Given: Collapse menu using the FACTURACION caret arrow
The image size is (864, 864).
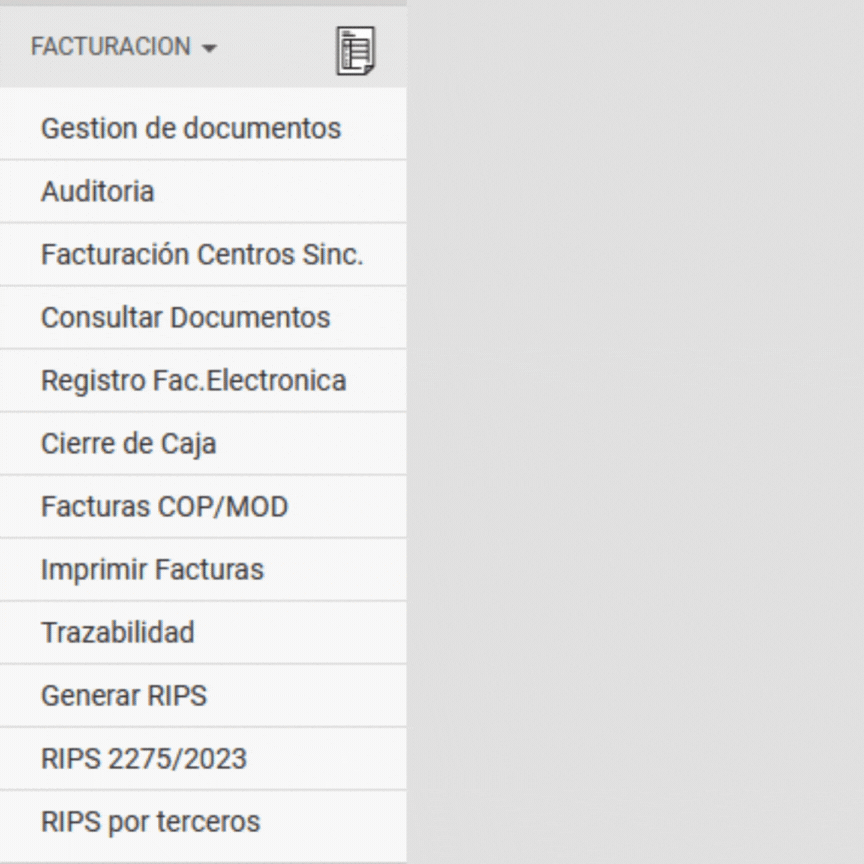Looking at the screenshot, I should click(209, 48).
